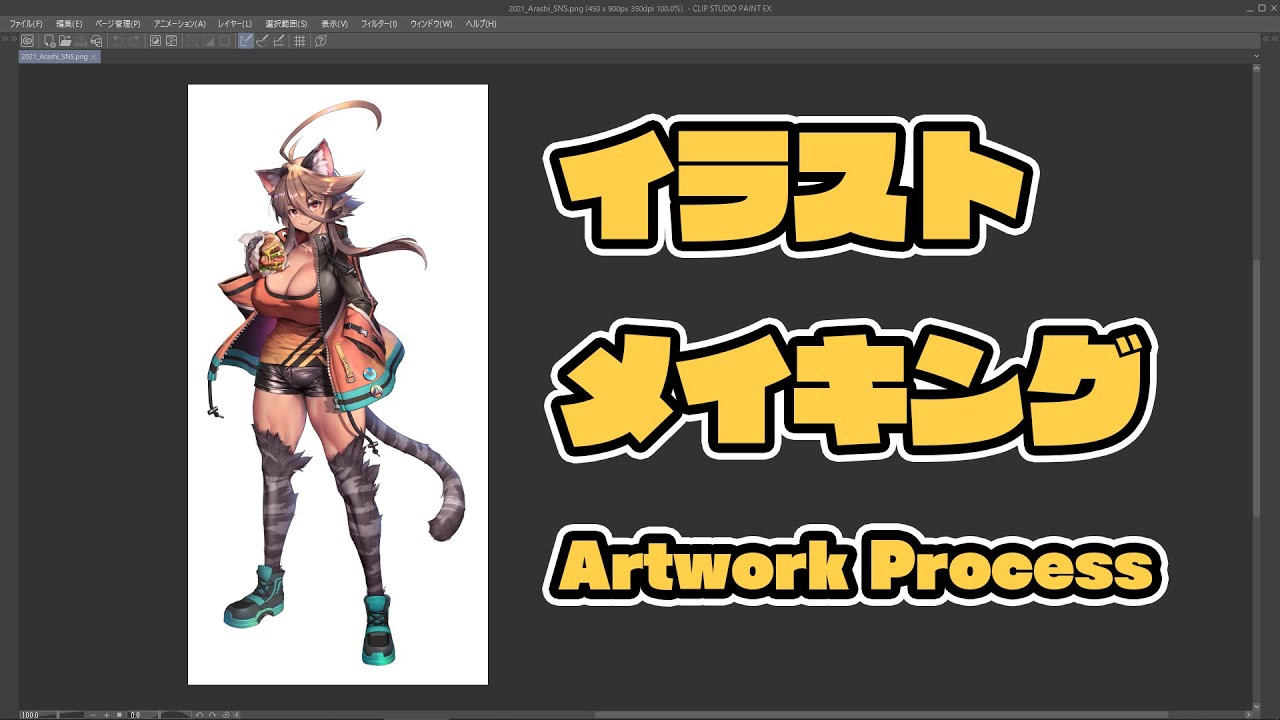Open the 編集(E) menu
Image resolution: width=1280 pixels, height=720 pixels.
69,23
